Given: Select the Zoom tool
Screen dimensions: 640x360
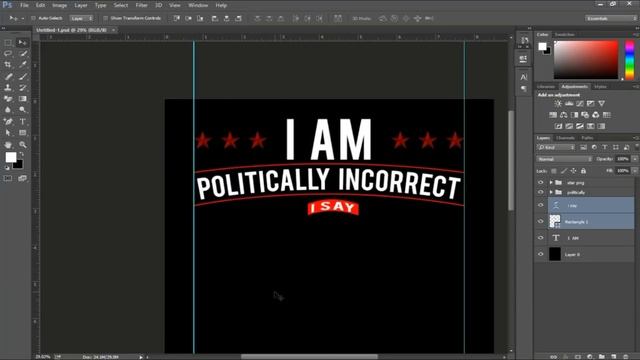Looking at the screenshot, I should [23, 144].
